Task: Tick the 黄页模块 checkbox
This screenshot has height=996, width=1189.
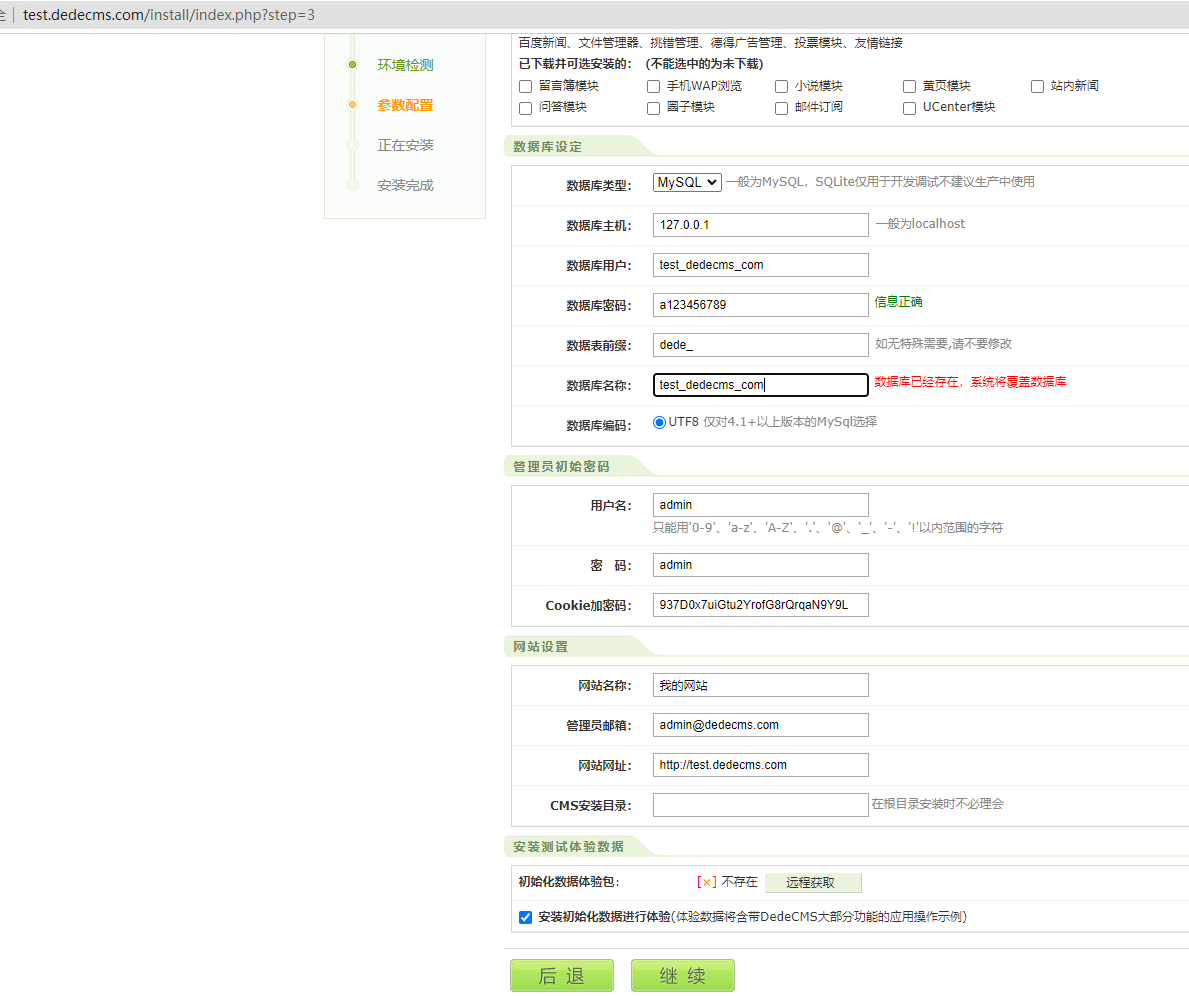Action: 910,86
